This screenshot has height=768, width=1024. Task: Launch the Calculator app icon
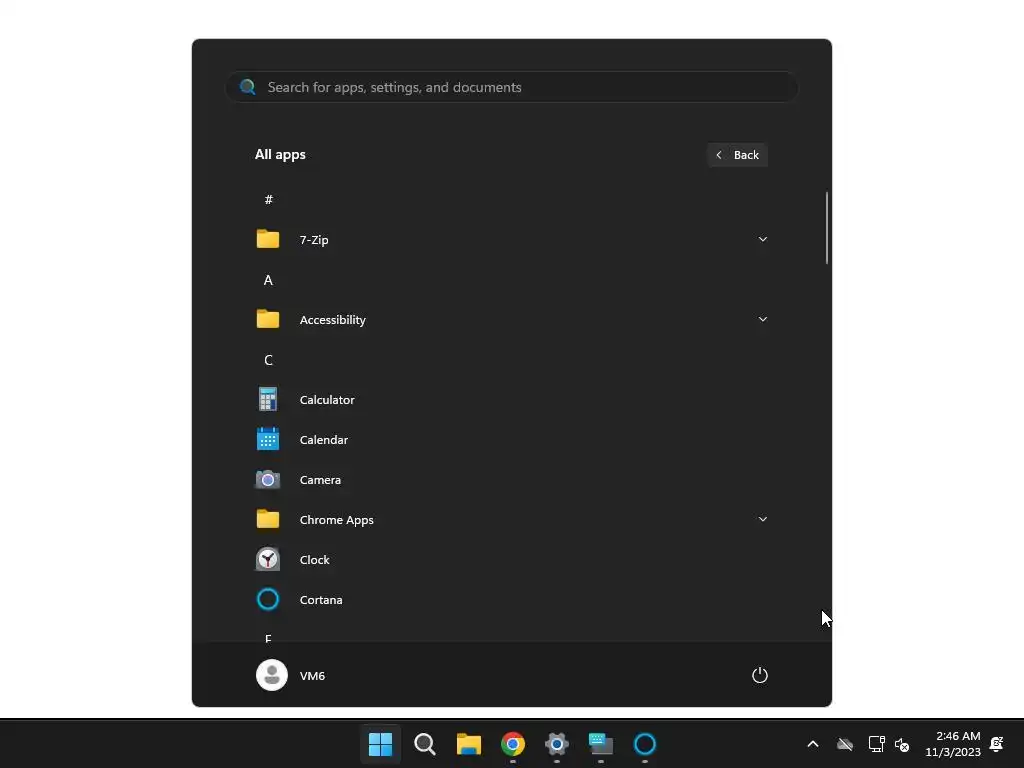click(268, 399)
